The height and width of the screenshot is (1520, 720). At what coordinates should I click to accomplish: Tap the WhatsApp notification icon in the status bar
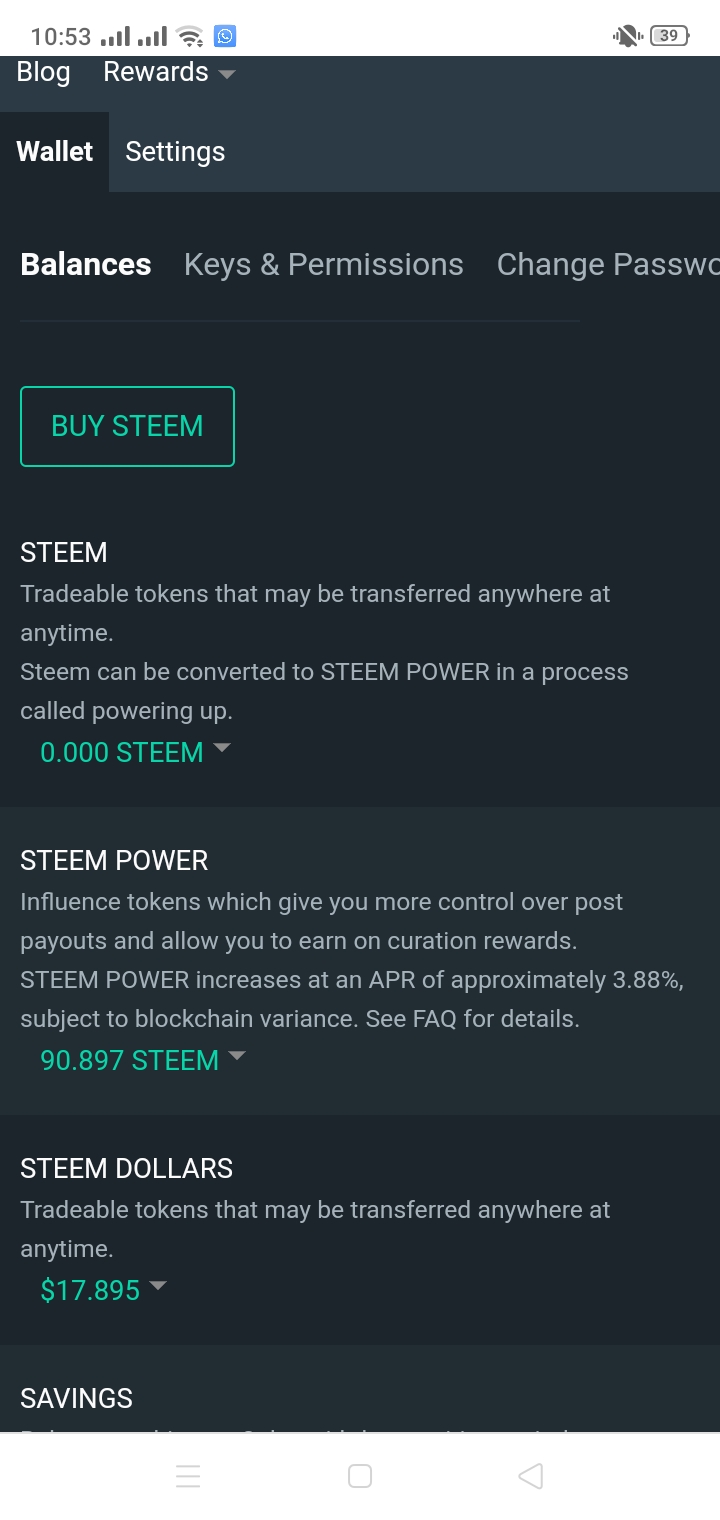tap(225, 37)
